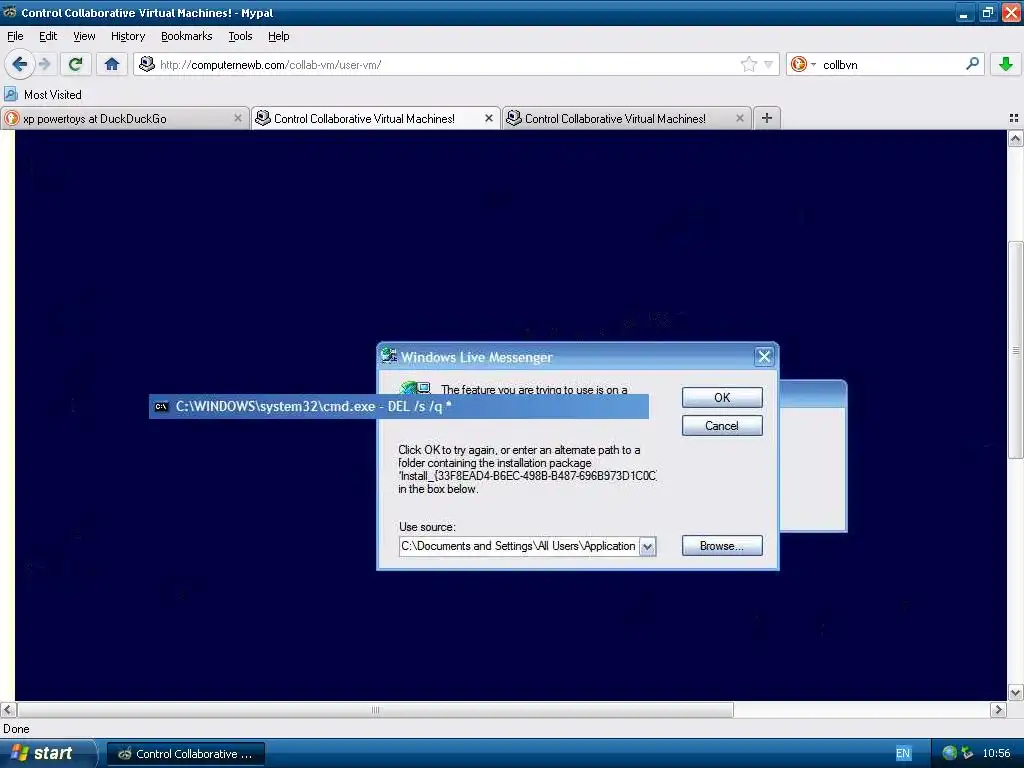Click the search magnifier icon
The height and width of the screenshot is (768, 1024).
click(x=972, y=63)
